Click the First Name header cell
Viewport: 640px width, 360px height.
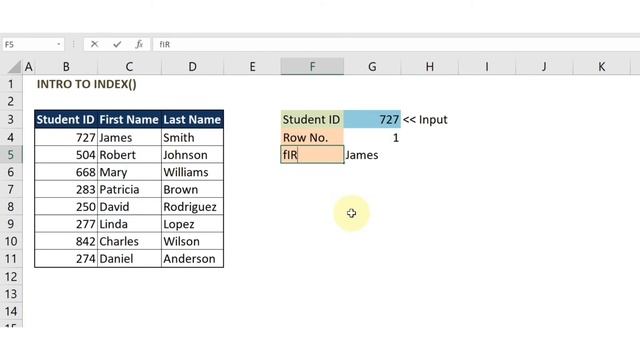129,119
